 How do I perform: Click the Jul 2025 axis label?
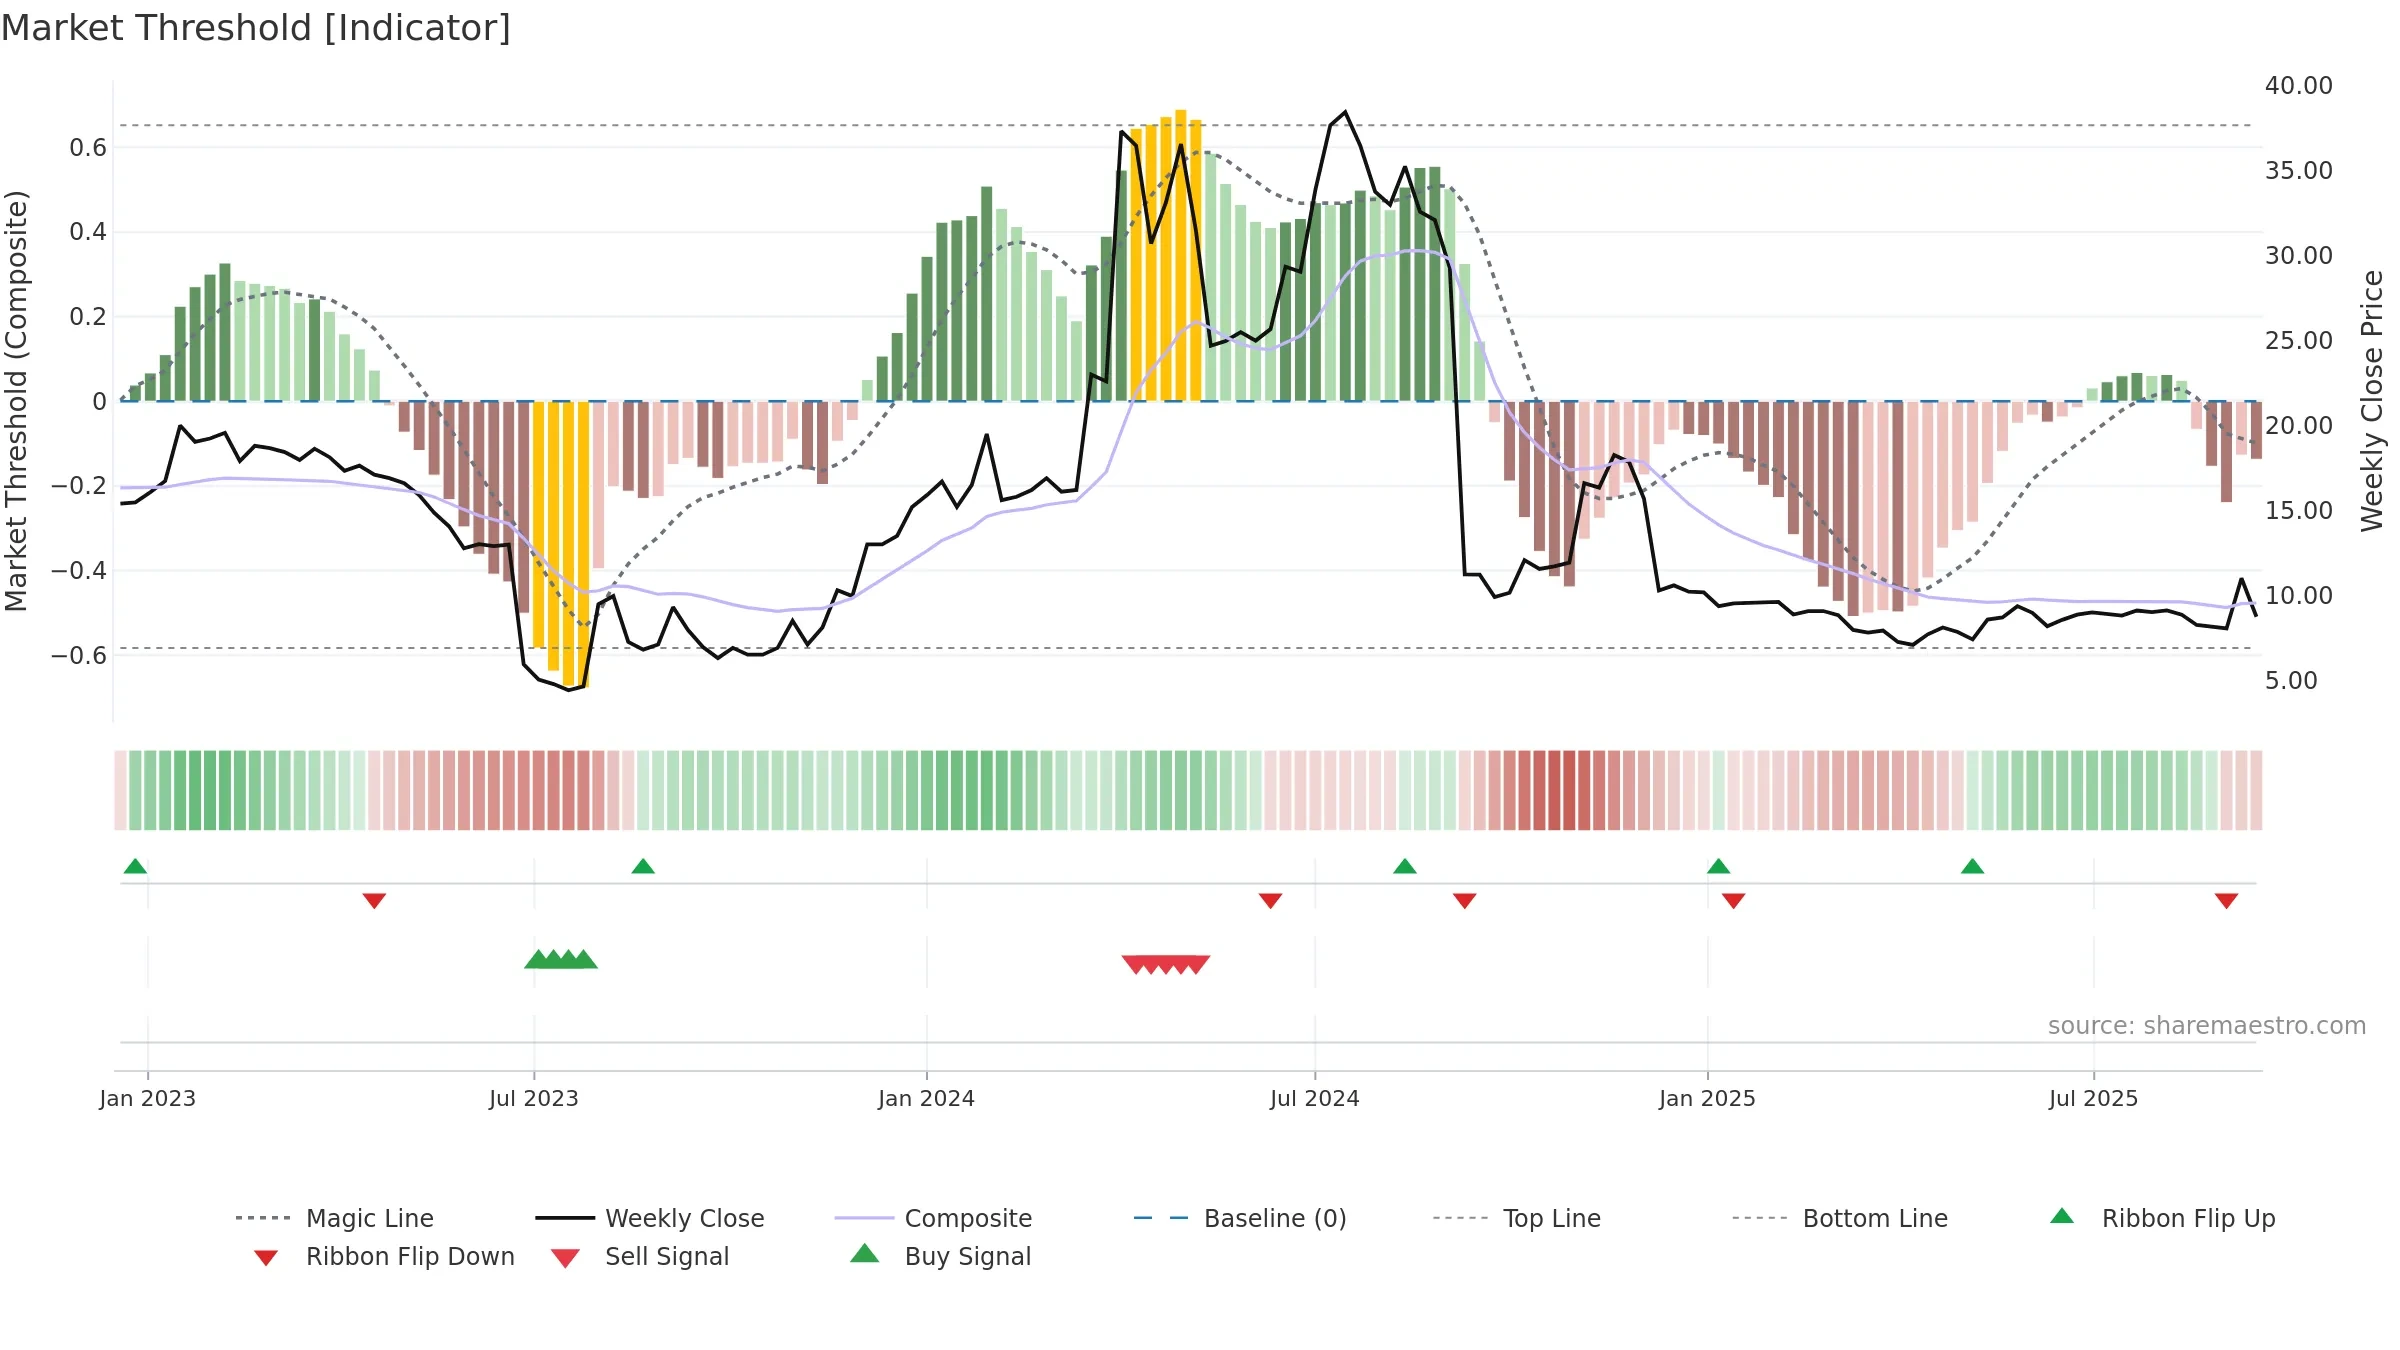click(2094, 1098)
